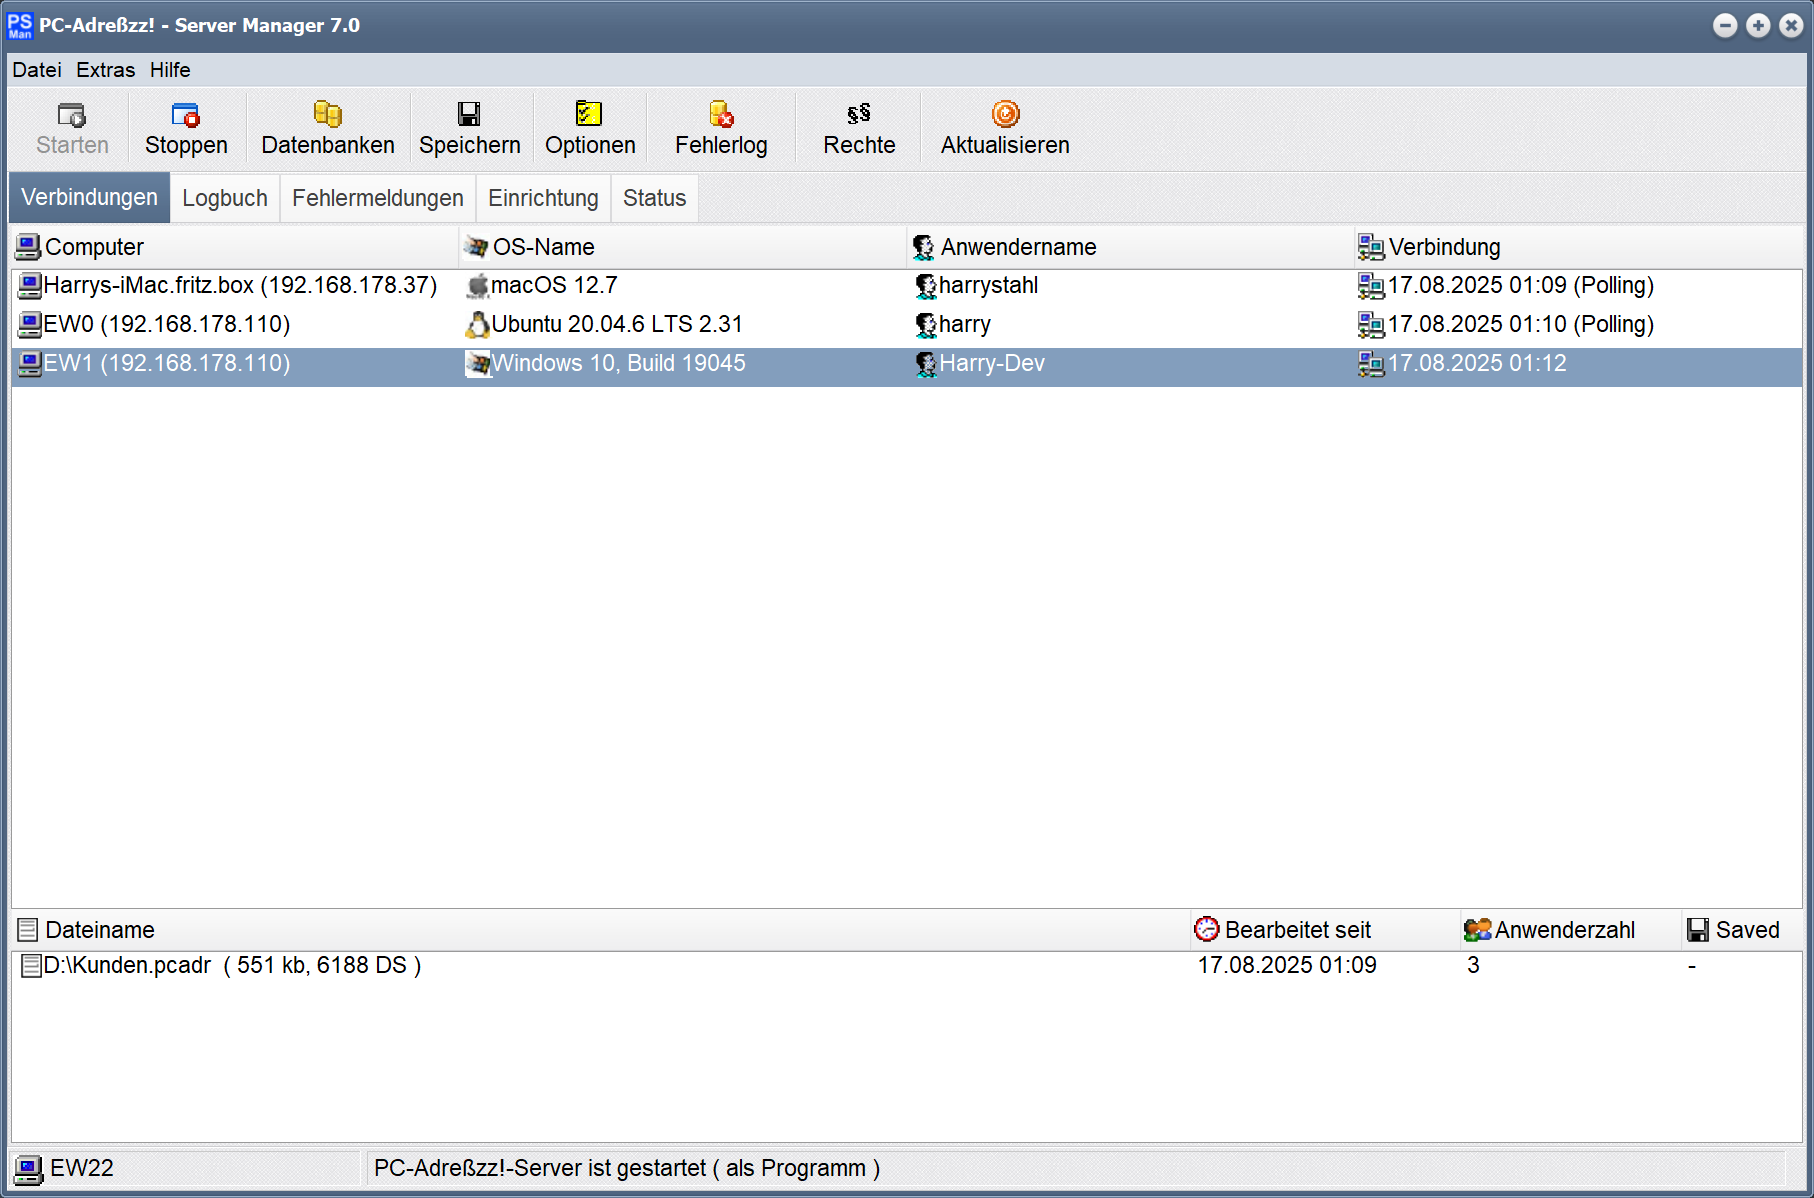Select the D:\Kunden.pcadr file row
The height and width of the screenshot is (1198, 1814).
pos(907,966)
